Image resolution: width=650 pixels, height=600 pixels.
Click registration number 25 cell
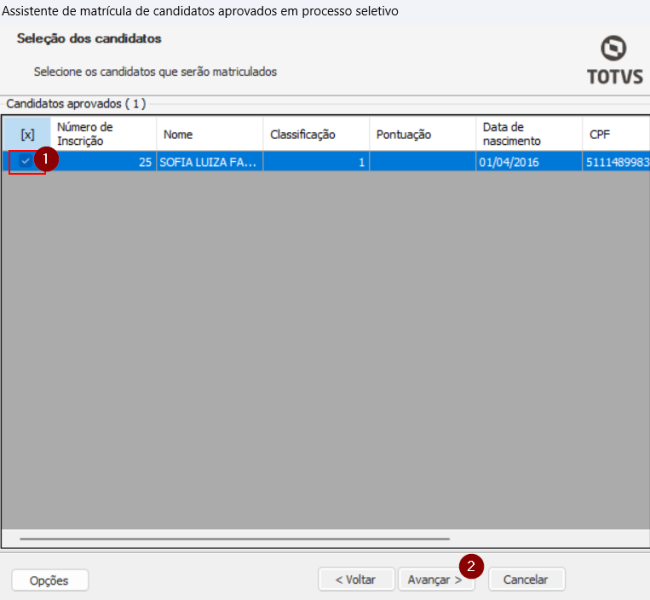[103, 161]
